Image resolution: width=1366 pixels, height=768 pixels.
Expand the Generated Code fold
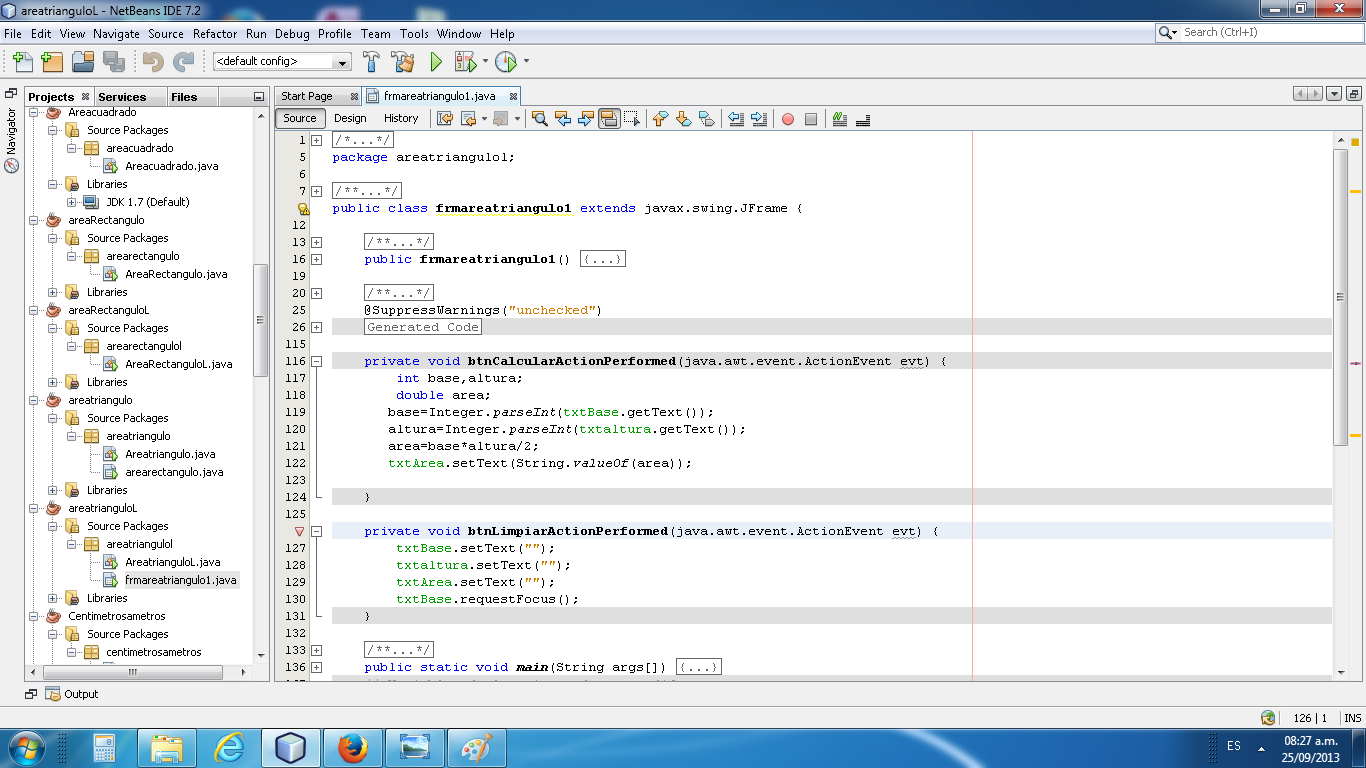316,326
